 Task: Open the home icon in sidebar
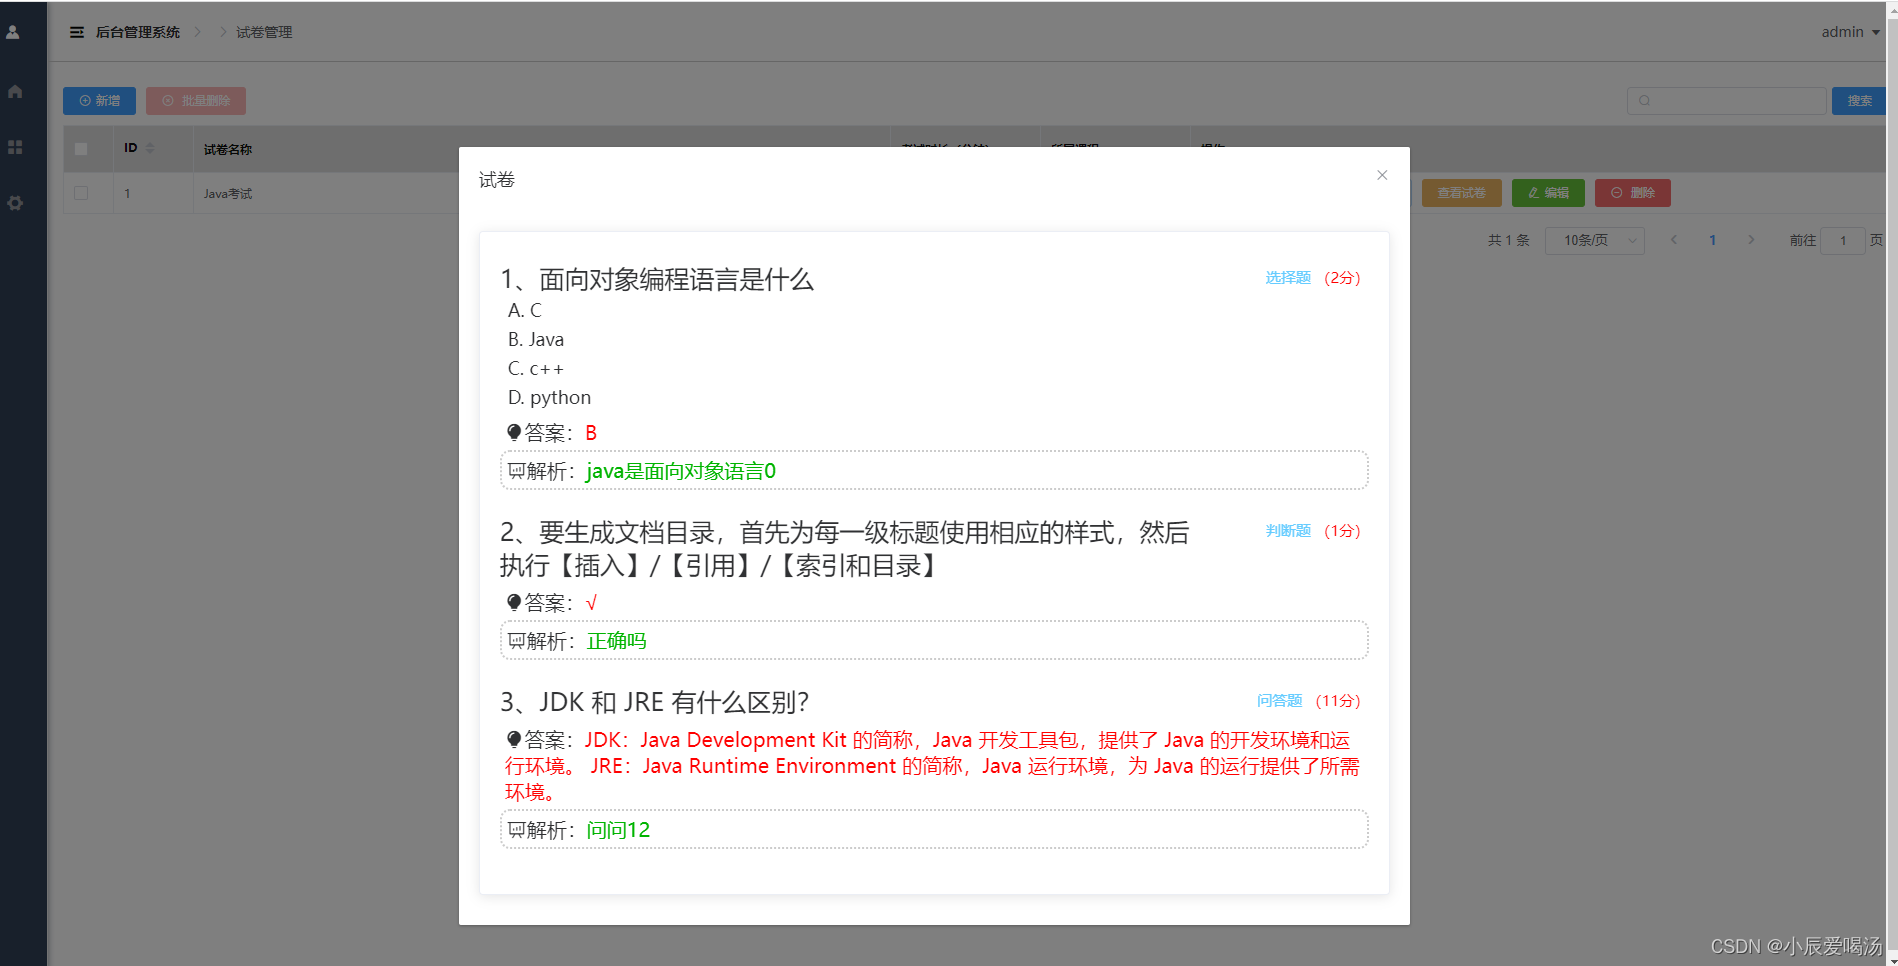[x=15, y=91]
